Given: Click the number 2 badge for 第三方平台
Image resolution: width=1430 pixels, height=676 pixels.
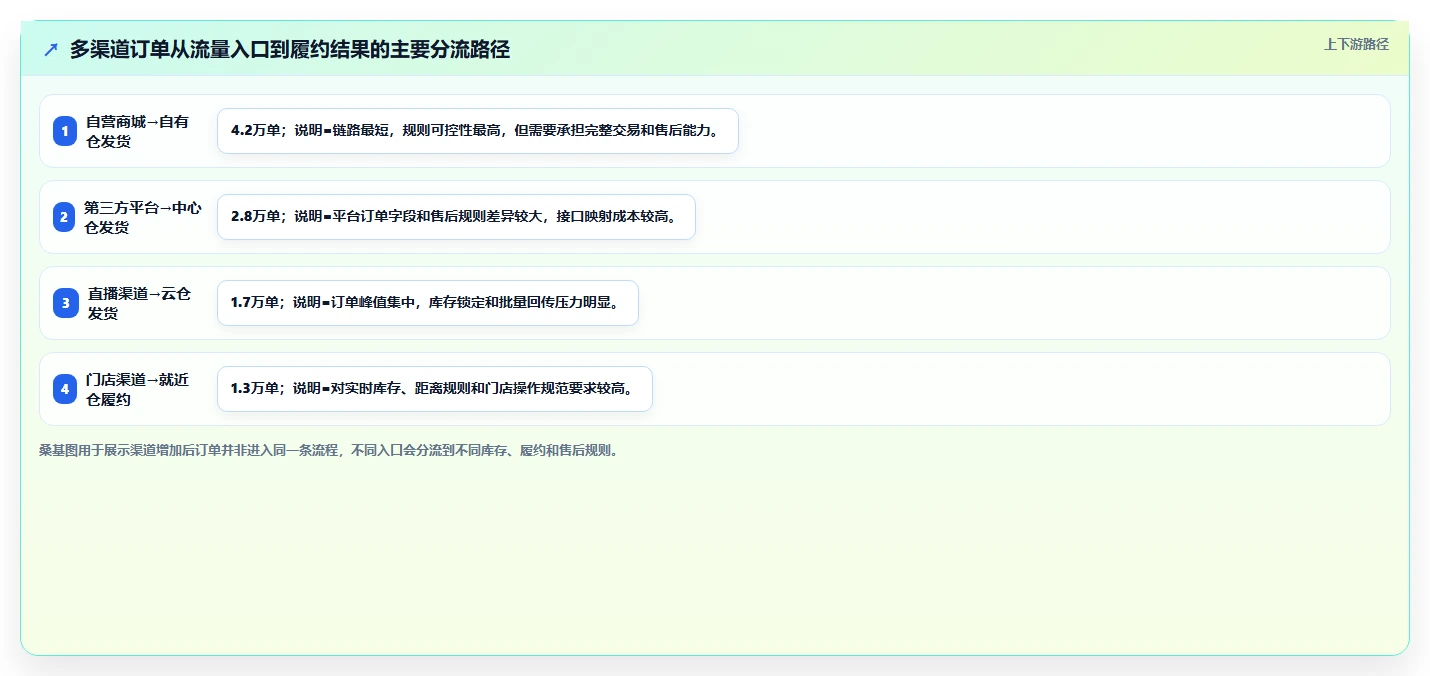Looking at the screenshot, I should pos(65,217).
